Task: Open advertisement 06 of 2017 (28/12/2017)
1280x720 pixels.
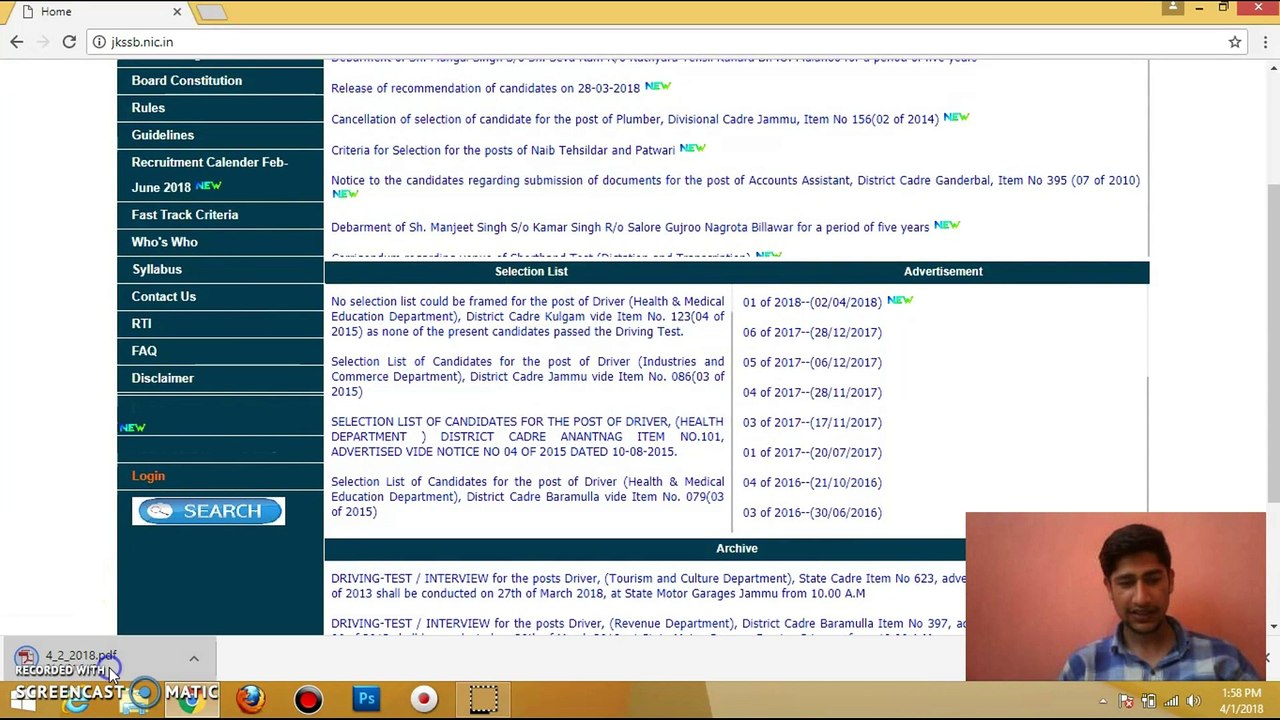Action: [812, 332]
